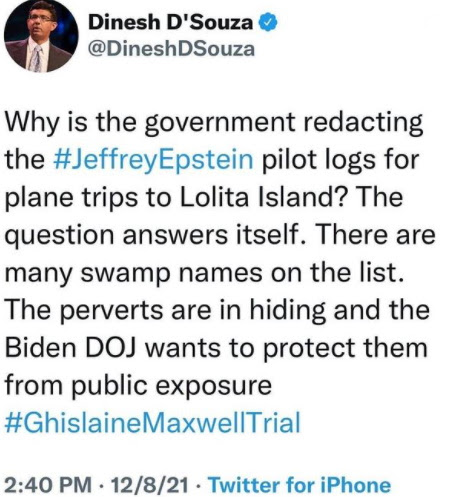Open the #GhislaineMaxwellTrial hashtag
The height and width of the screenshot is (497, 462).
point(153,422)
